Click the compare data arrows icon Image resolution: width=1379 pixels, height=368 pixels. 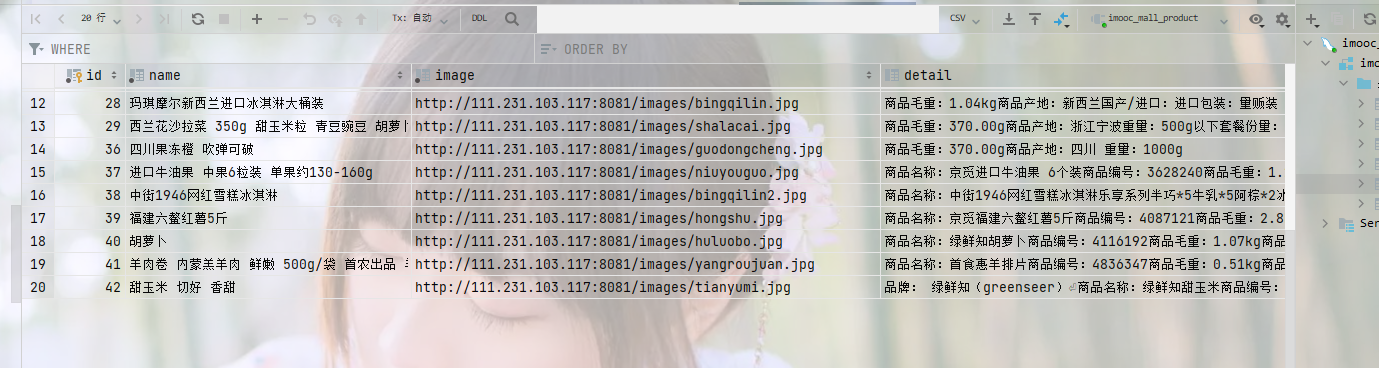point(1061,19)
